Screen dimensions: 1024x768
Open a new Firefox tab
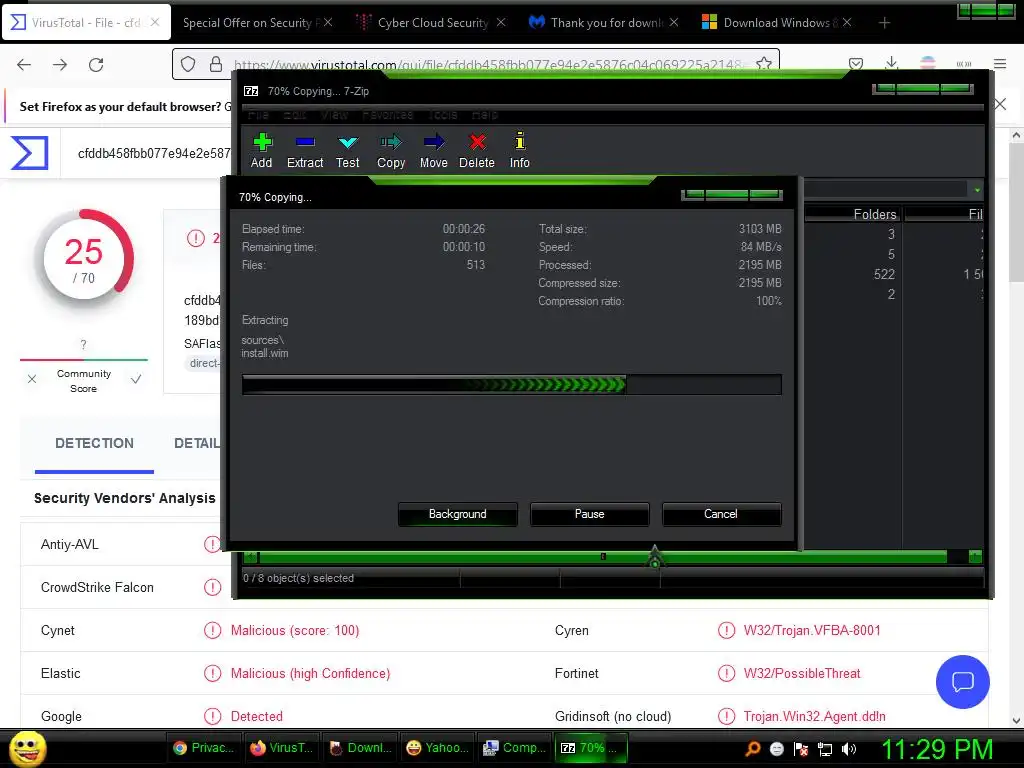click(x=884, y=23)
